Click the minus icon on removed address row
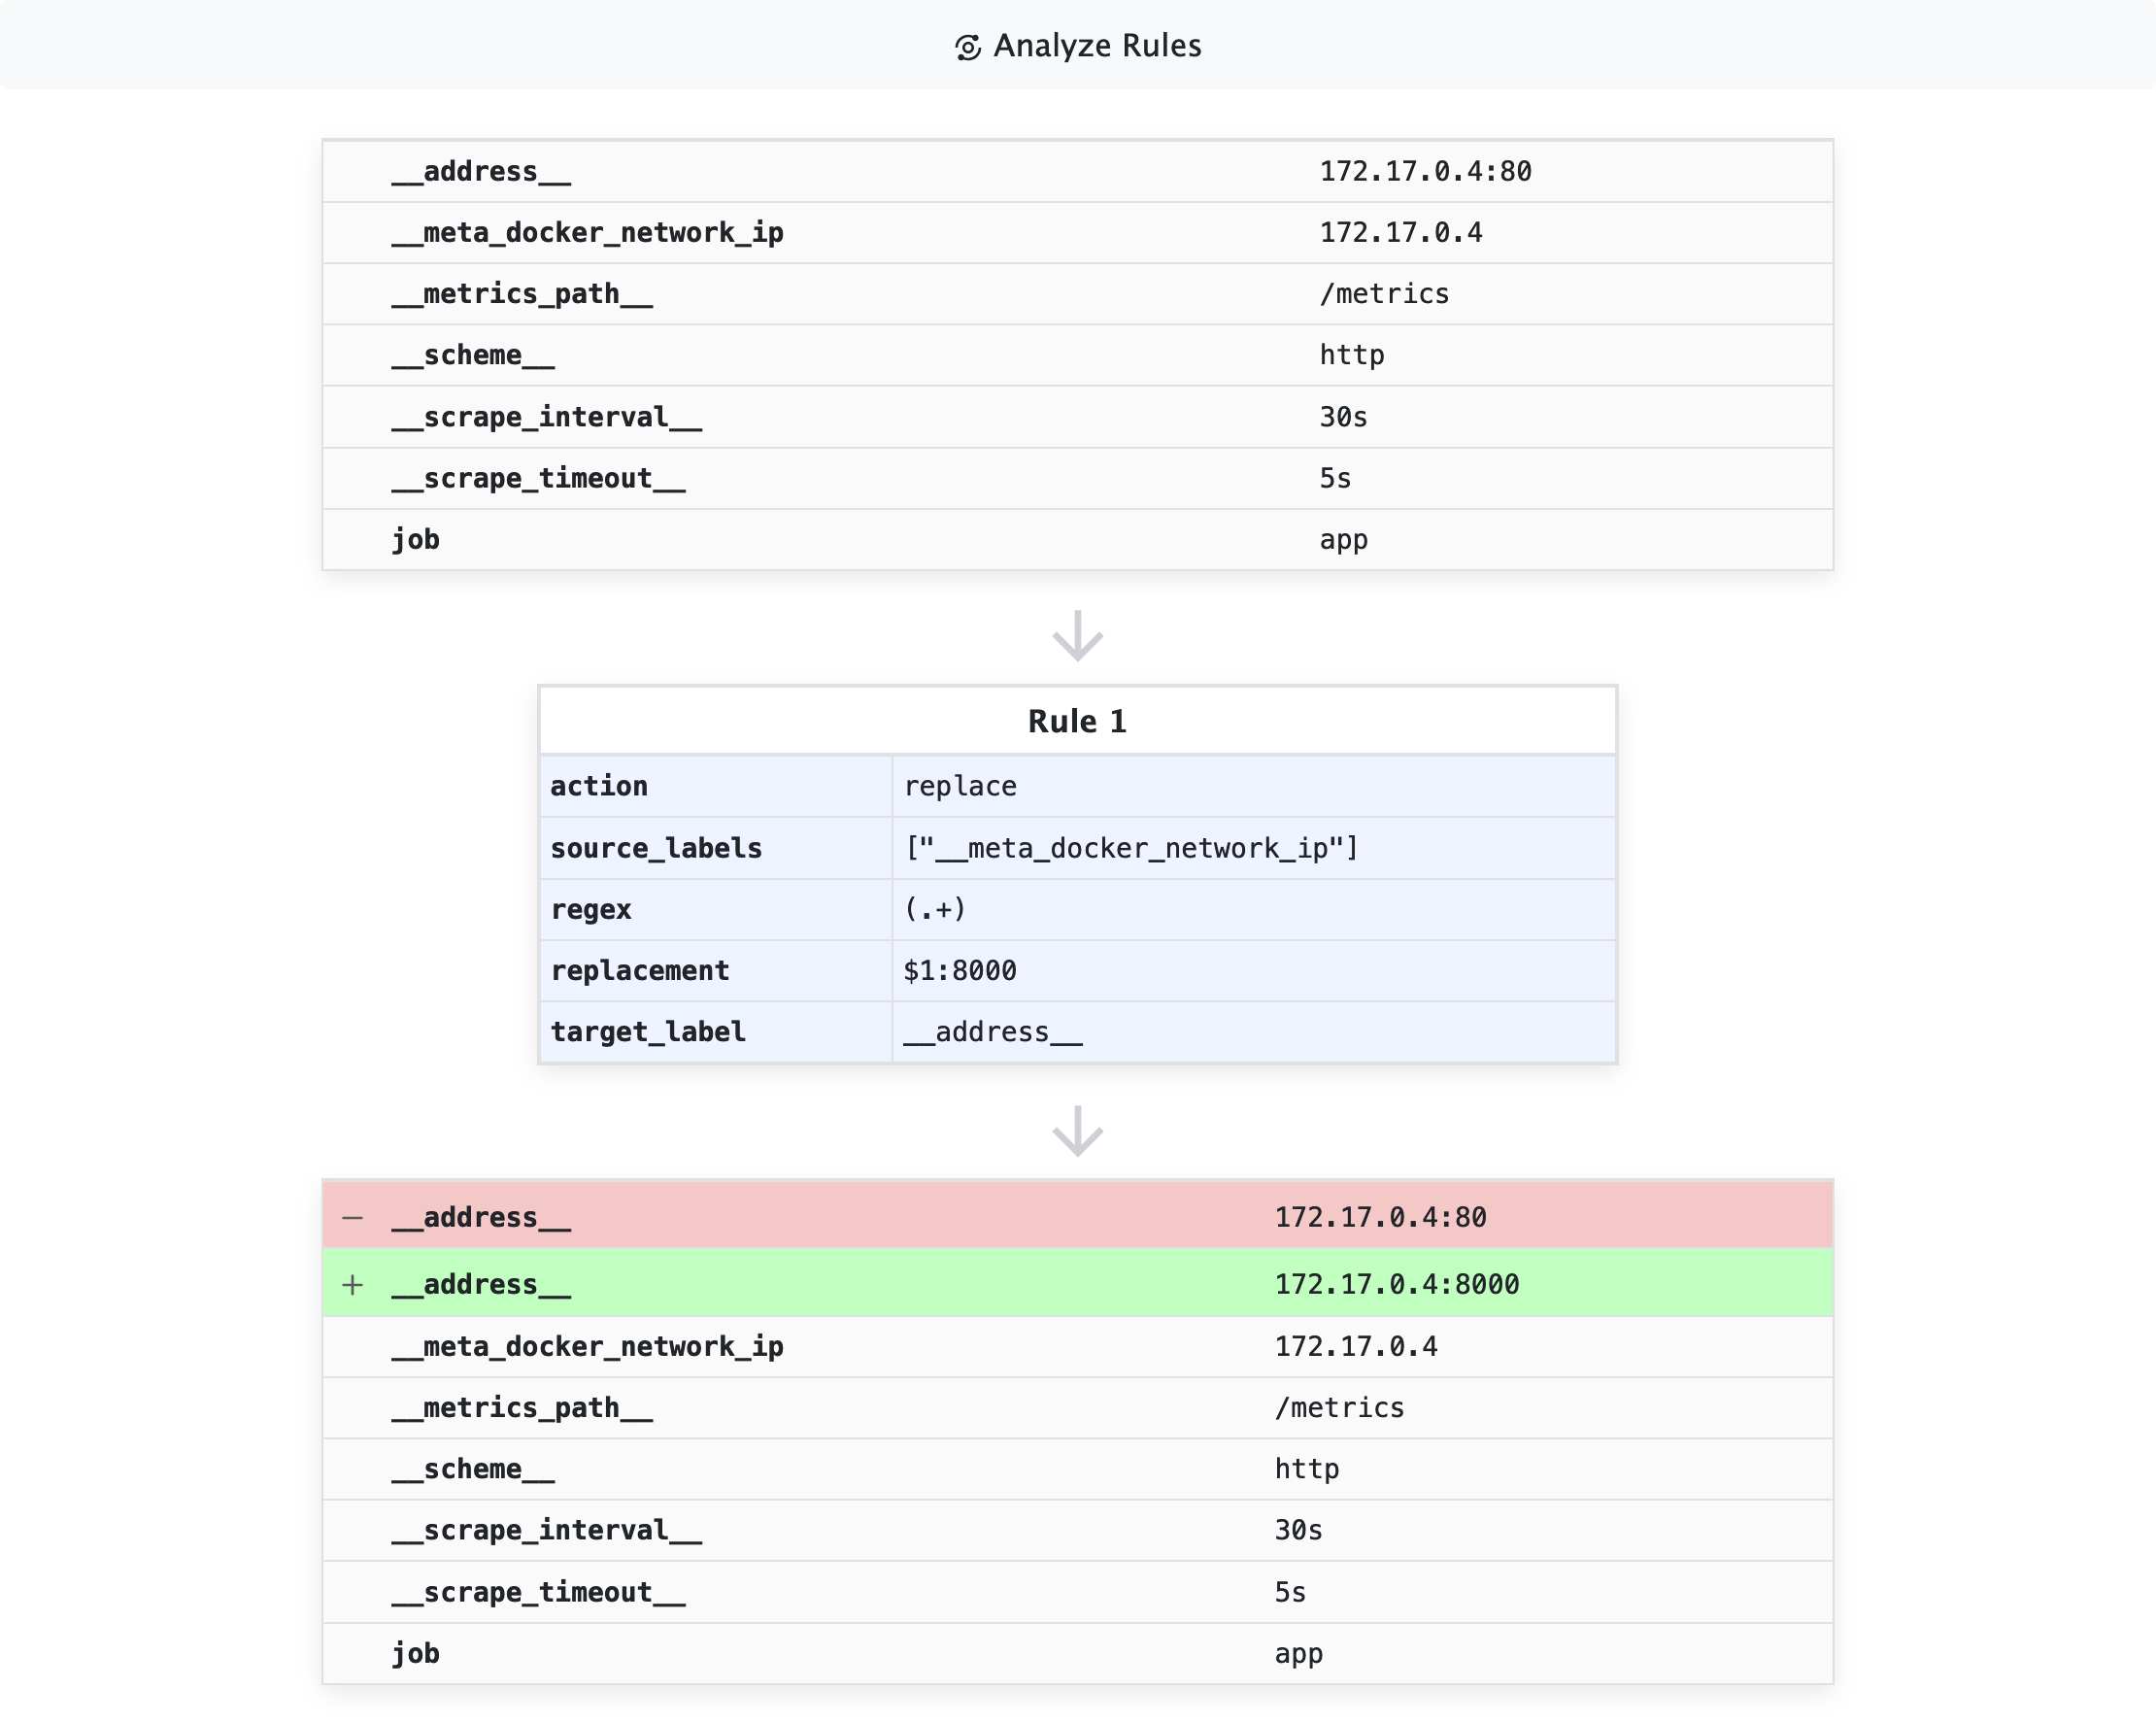This screenshot has height=1723, width=2156. 352,1217
